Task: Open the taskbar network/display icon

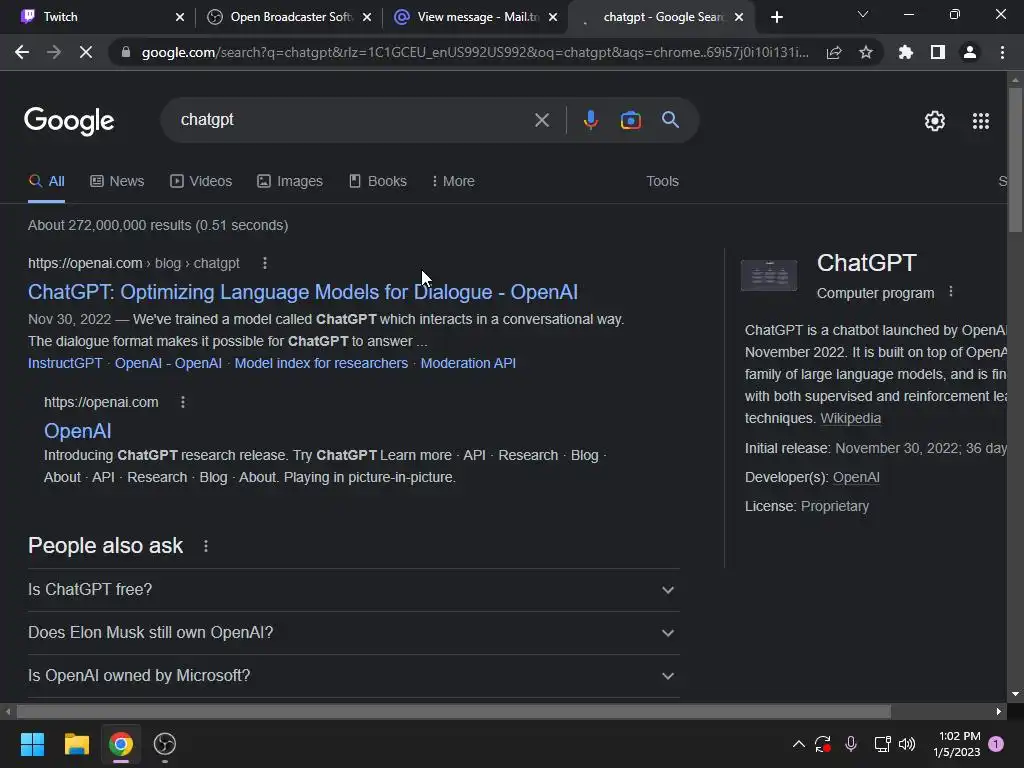Action: coord(882,744)
